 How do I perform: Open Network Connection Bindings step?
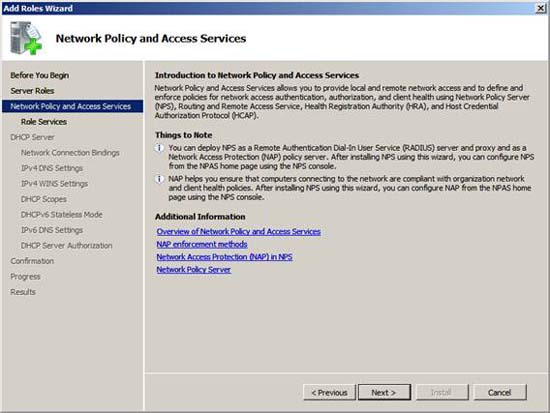pyautogui.click(x=70, y=153)
